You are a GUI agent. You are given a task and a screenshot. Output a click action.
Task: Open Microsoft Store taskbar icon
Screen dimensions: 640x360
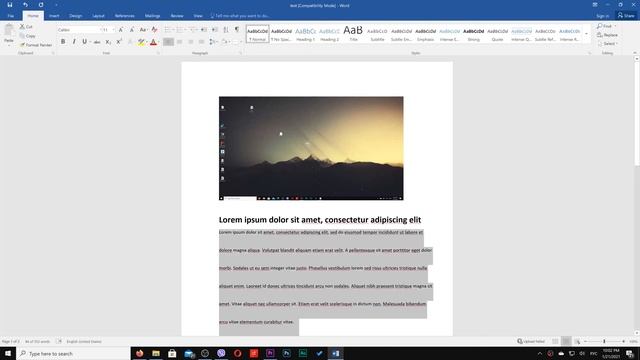[x=172, y=353]
